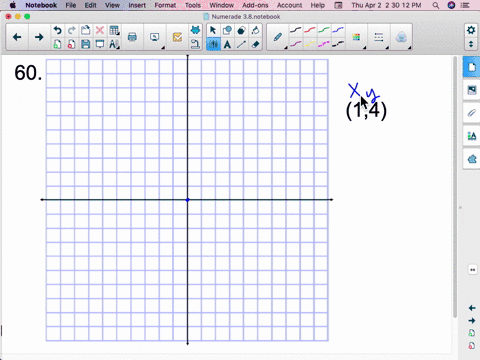
Task: Toggle sidebar side with double-arrow button
Action: pos(472,270)
